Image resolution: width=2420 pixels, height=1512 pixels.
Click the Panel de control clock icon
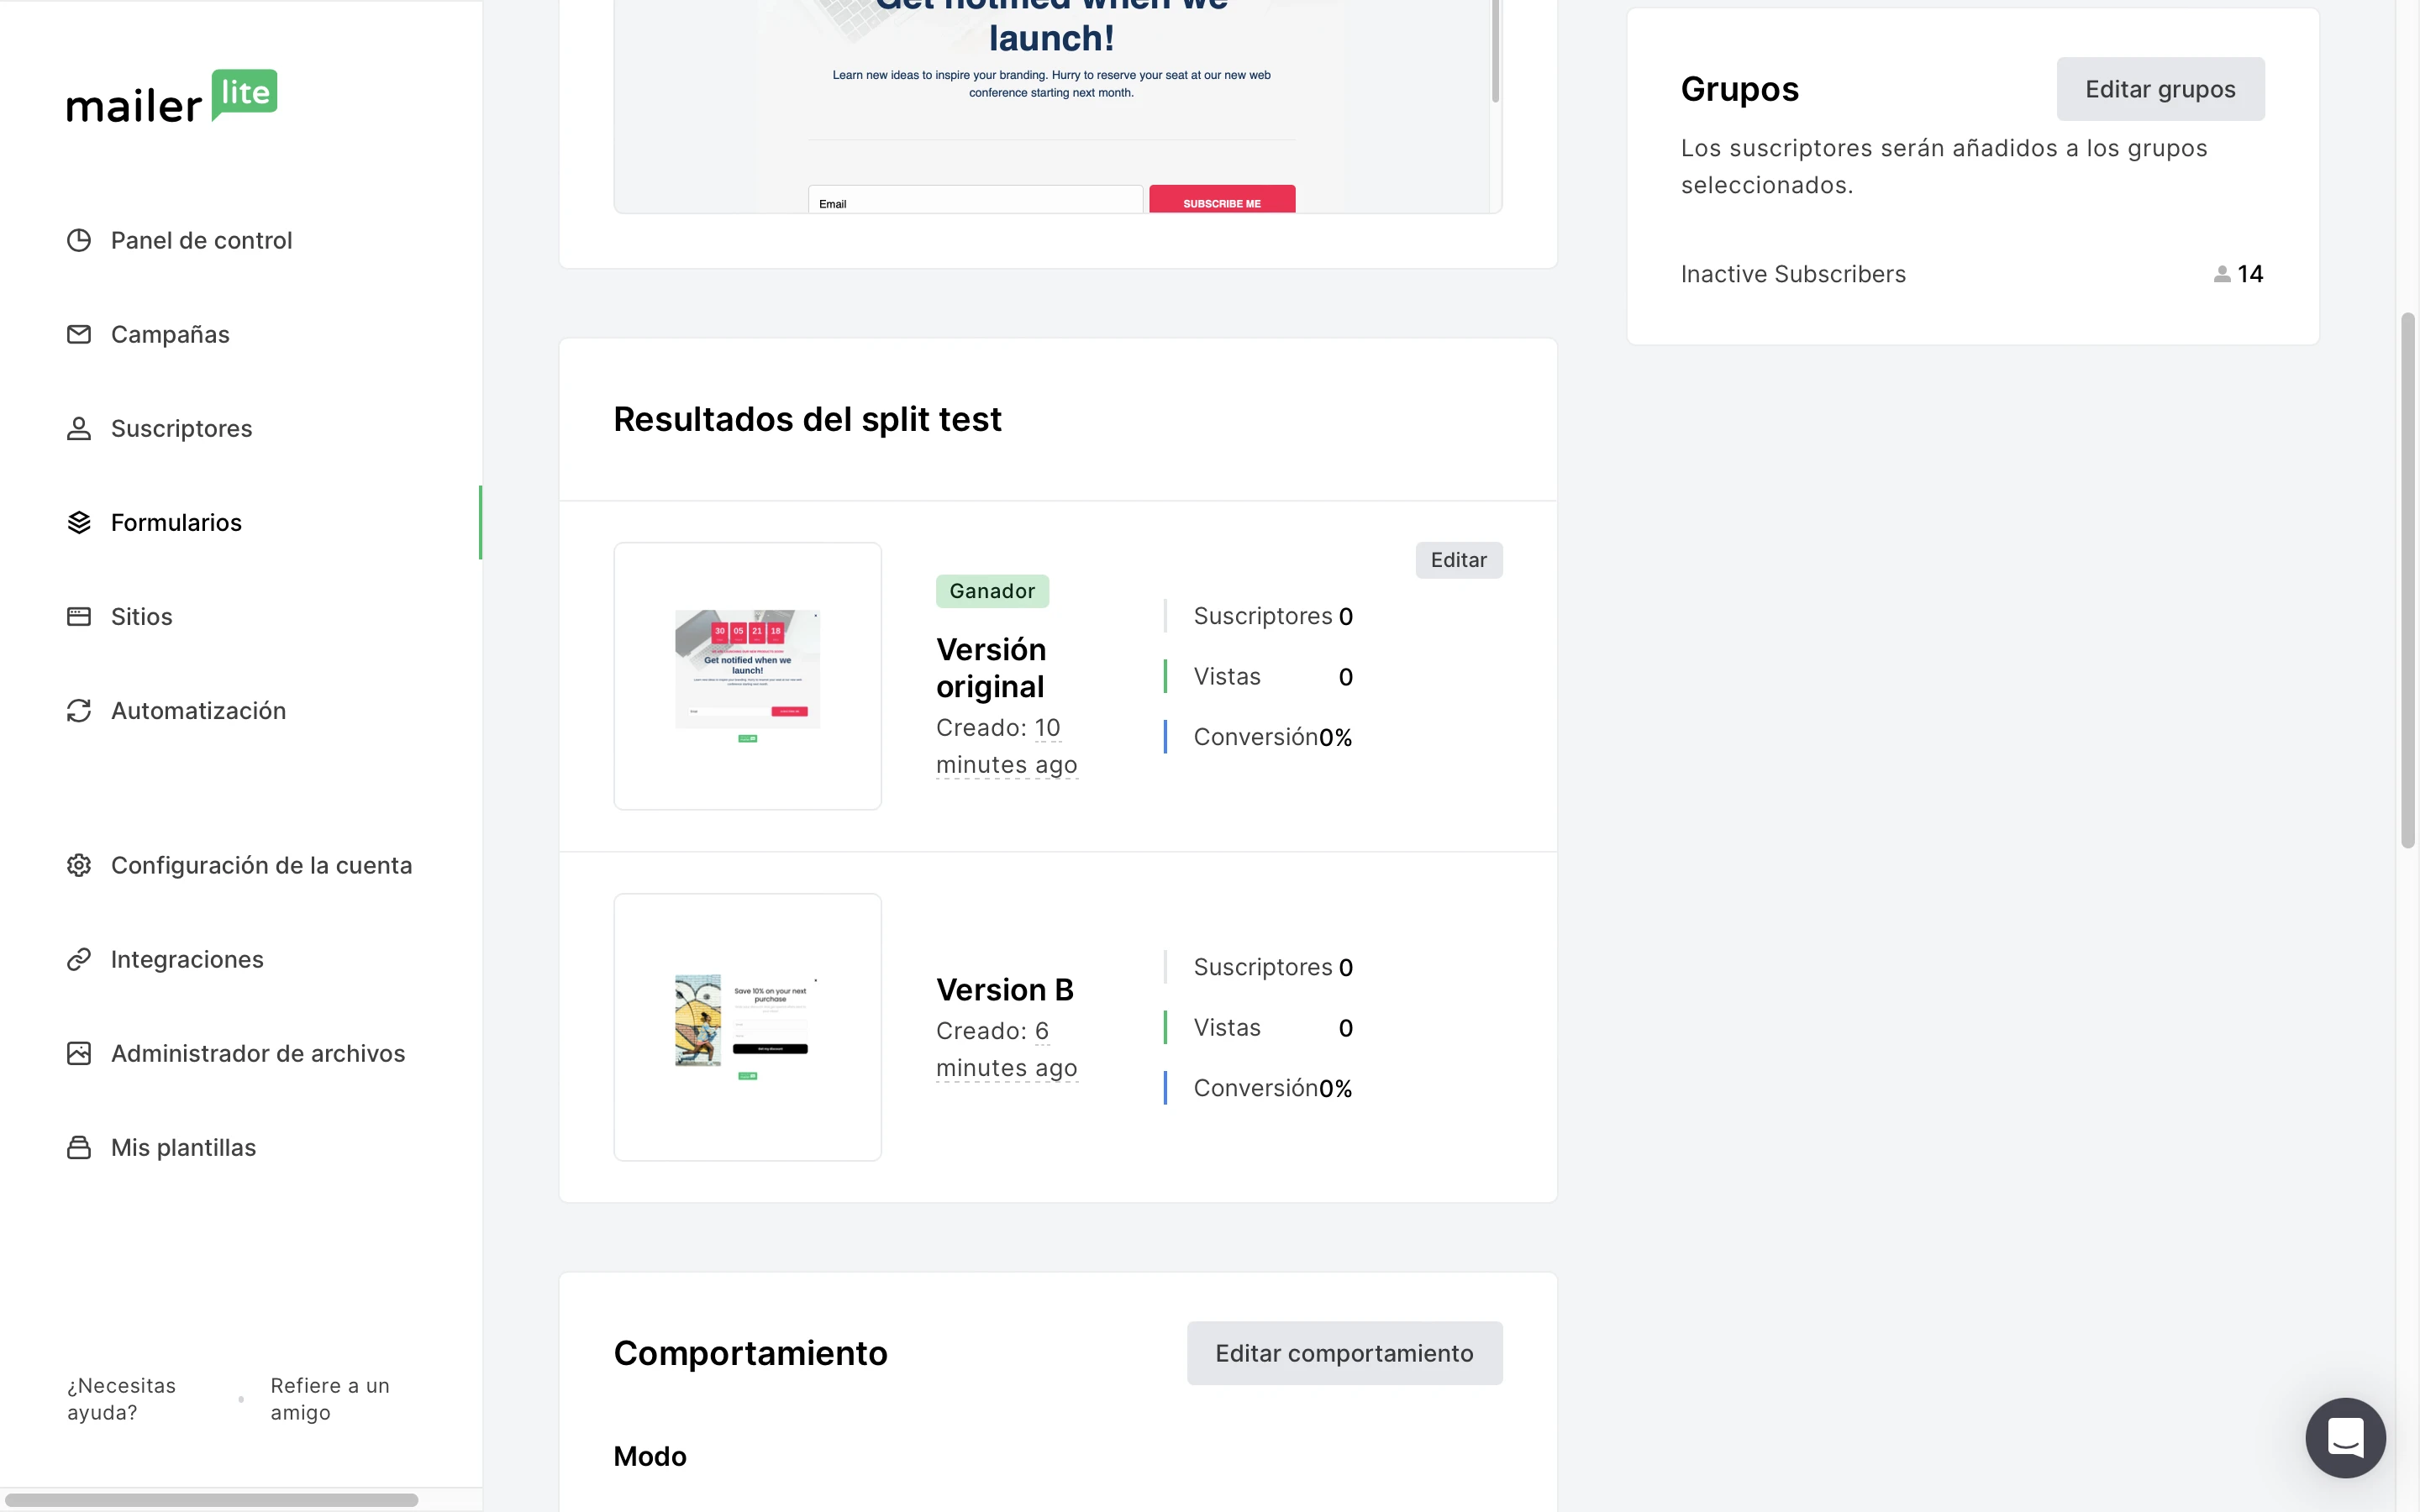79,240
